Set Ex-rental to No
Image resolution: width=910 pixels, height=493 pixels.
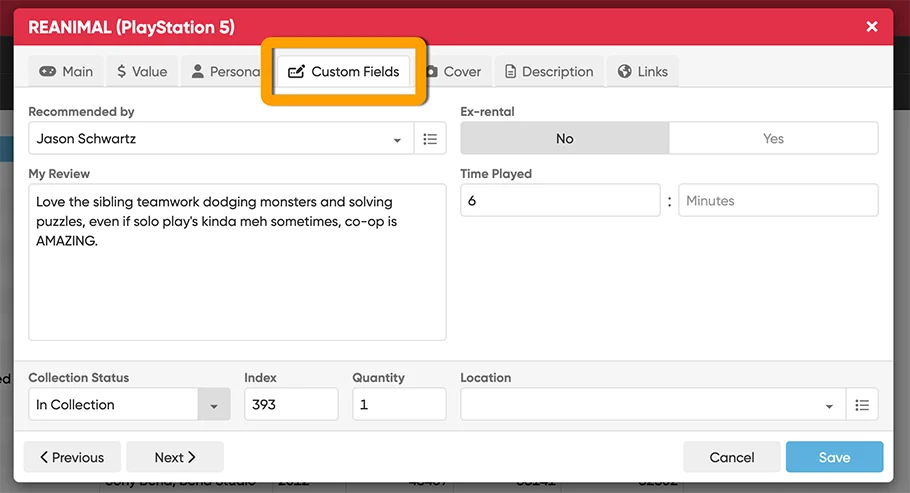tap(564, 139)
